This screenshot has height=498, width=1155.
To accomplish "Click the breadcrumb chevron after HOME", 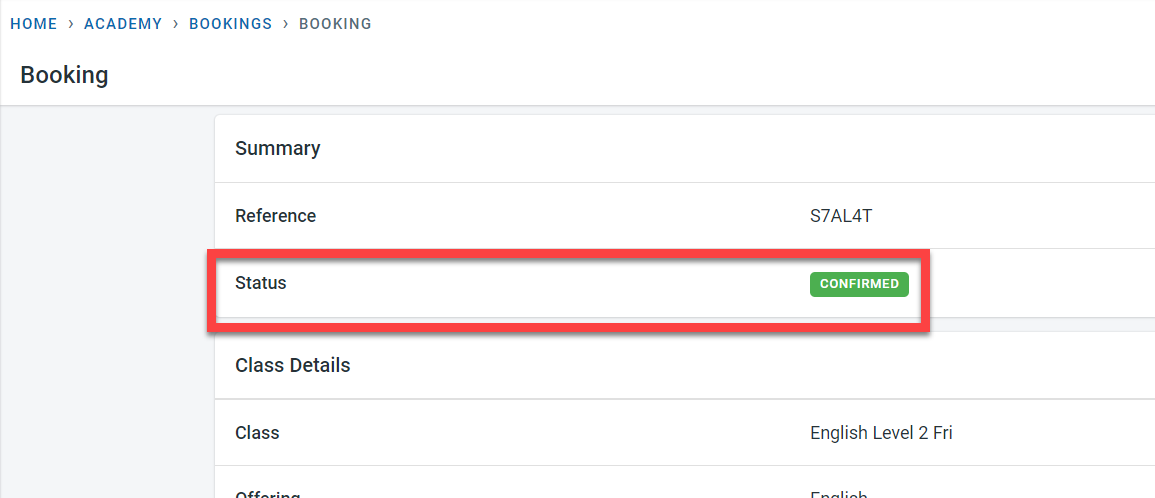I will (71, 24).
